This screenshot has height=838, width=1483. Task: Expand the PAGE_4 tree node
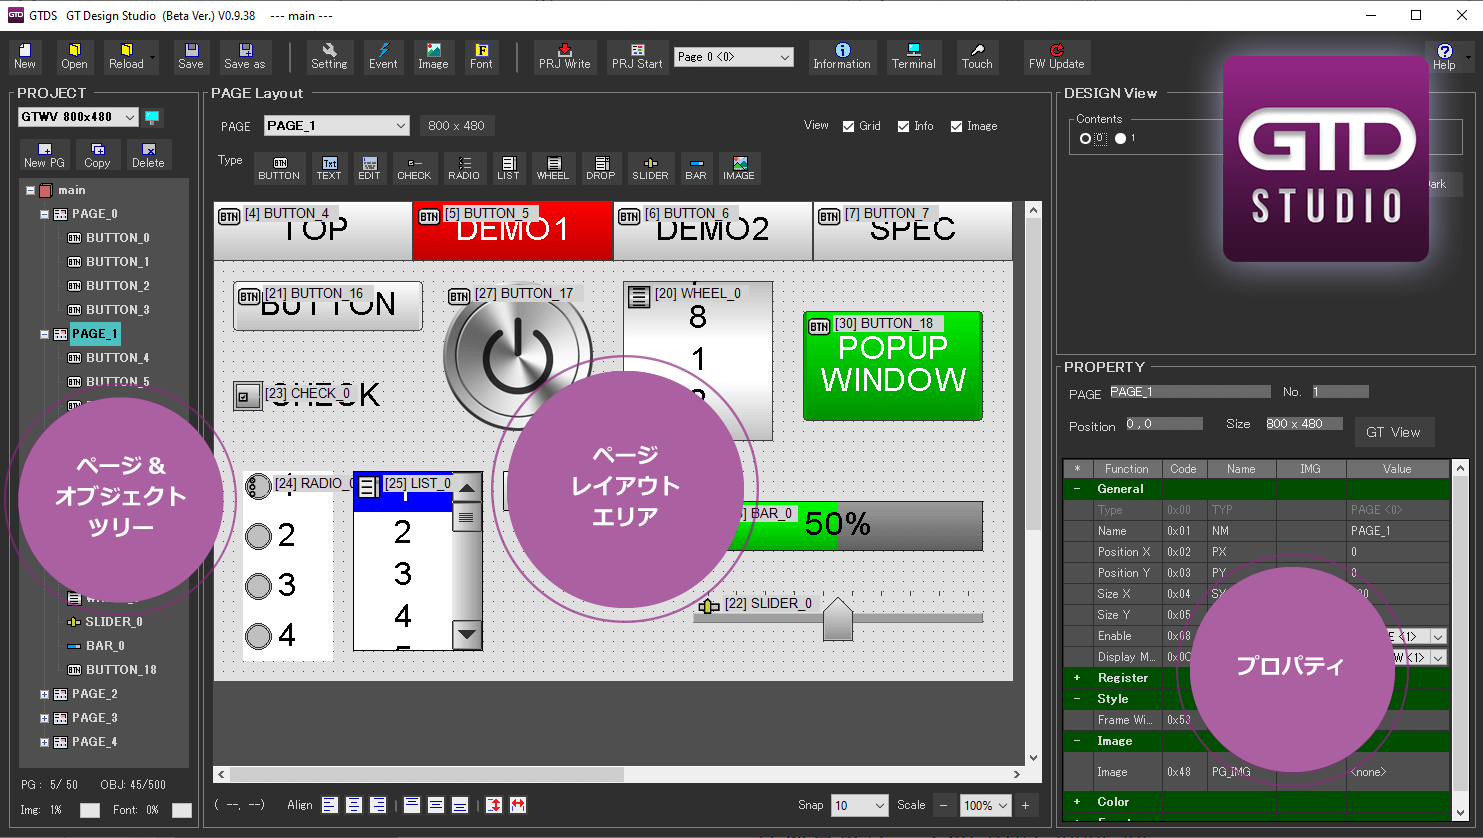pos(44,742)
